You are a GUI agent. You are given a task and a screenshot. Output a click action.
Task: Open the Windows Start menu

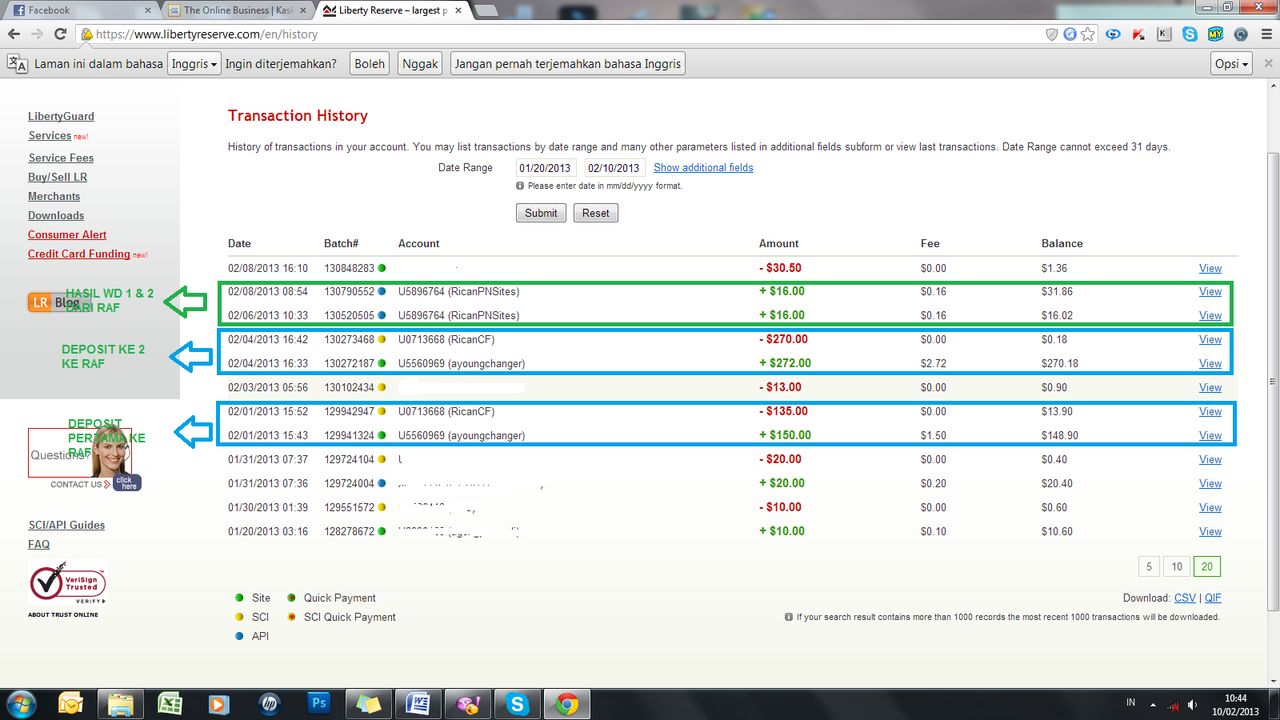(21, 703)
